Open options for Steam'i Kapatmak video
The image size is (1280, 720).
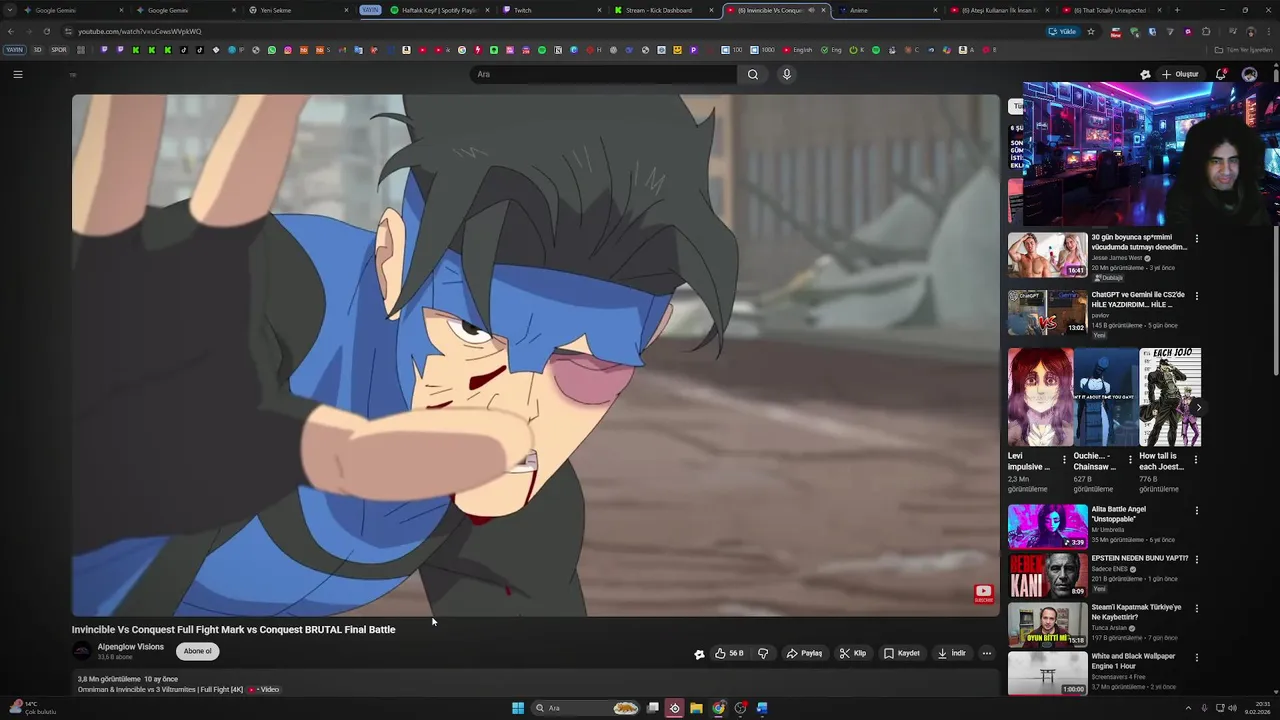(1196, 608)
